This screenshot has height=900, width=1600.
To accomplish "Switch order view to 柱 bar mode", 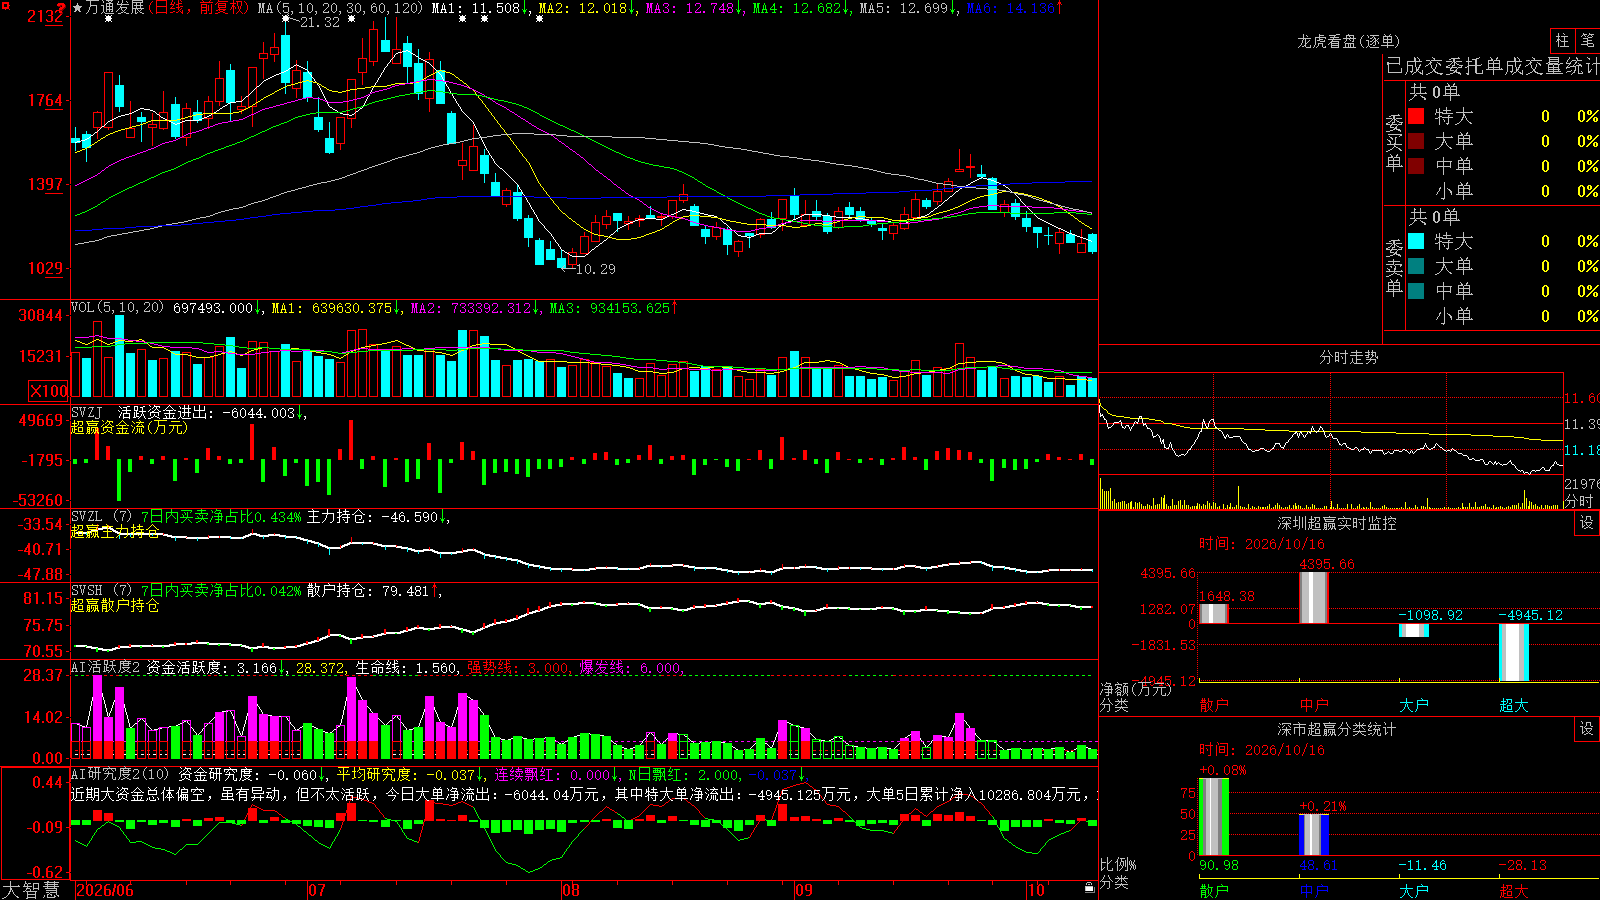I will [1562, 41].
